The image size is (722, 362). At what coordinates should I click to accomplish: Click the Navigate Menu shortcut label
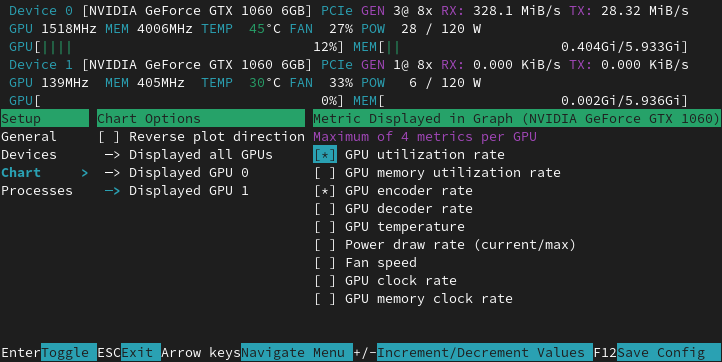[x=297, y=352]
